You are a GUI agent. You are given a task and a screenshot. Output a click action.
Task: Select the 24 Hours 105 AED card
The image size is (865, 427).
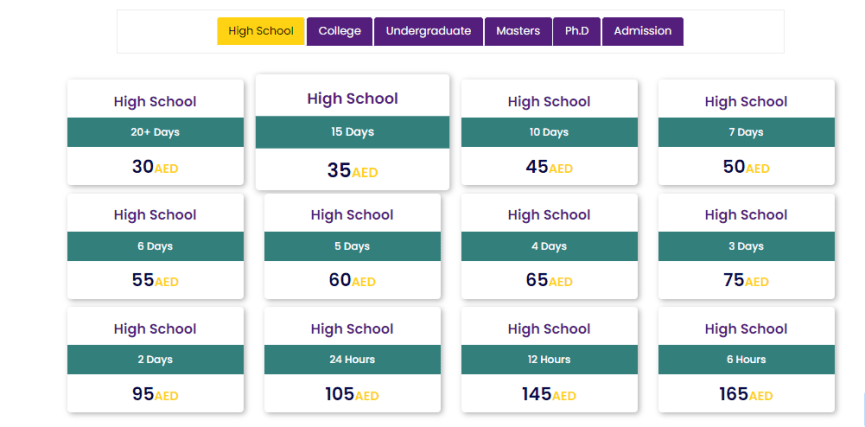352,360
